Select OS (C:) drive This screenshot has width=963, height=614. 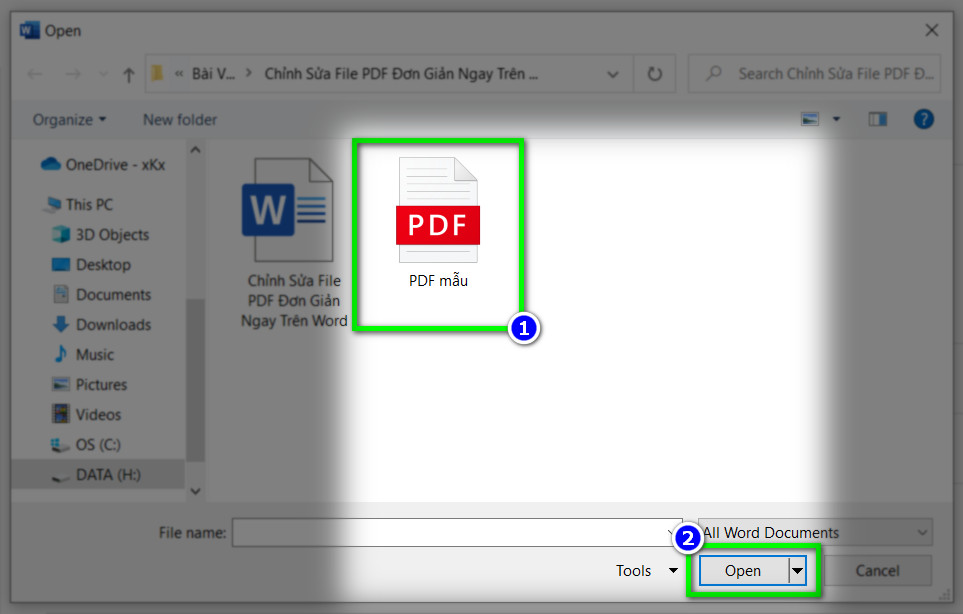pyautogui.click(x=85, y=445)
